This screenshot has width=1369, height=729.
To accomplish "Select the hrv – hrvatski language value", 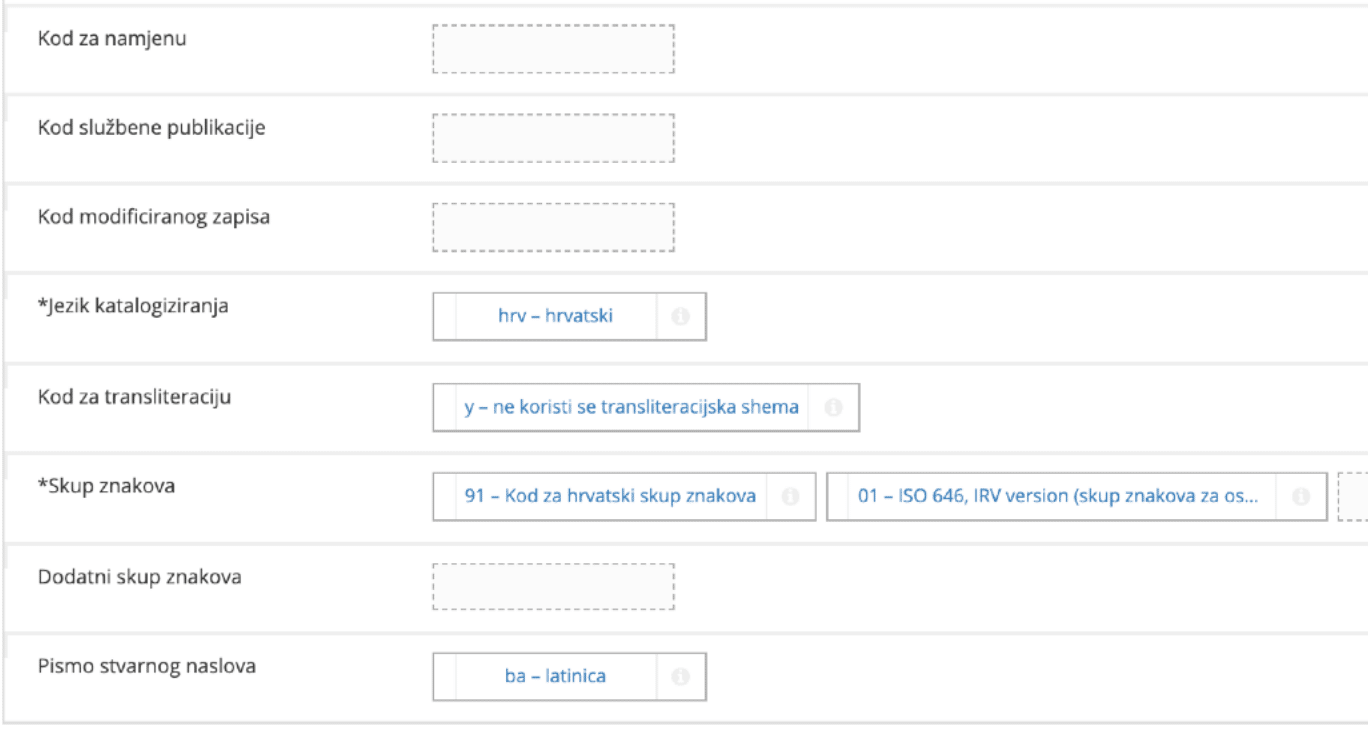I will pyautogui.click(x=555, y=317).
